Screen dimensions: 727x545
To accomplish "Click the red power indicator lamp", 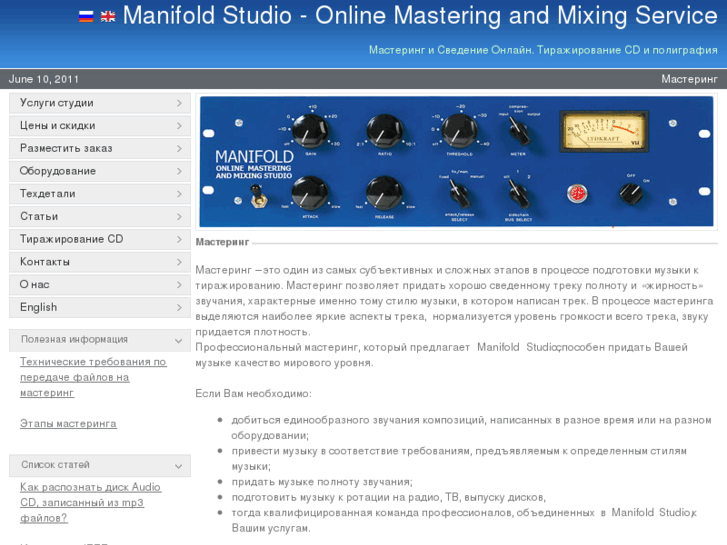I will [577, 193].
